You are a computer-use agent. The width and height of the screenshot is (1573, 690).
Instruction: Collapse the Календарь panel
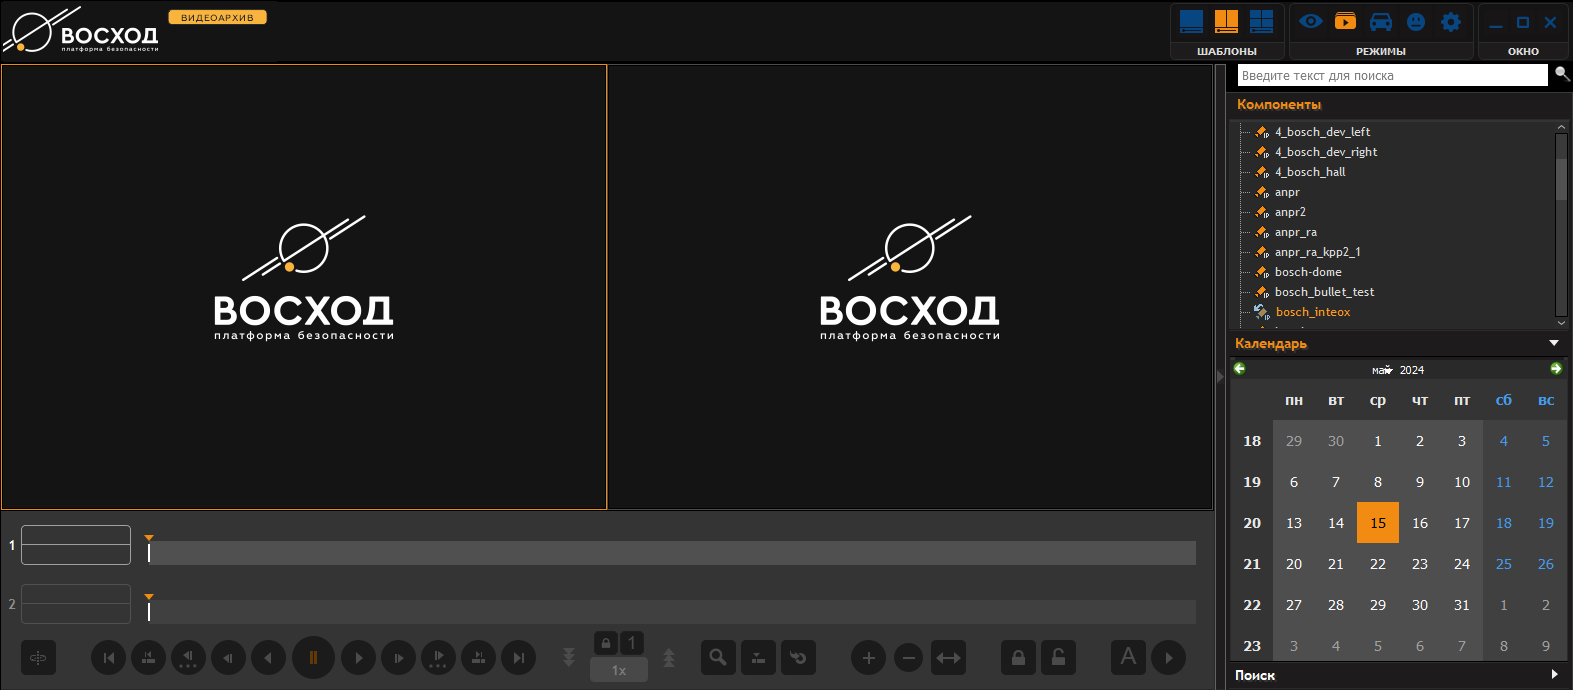tap(1554, 343)
